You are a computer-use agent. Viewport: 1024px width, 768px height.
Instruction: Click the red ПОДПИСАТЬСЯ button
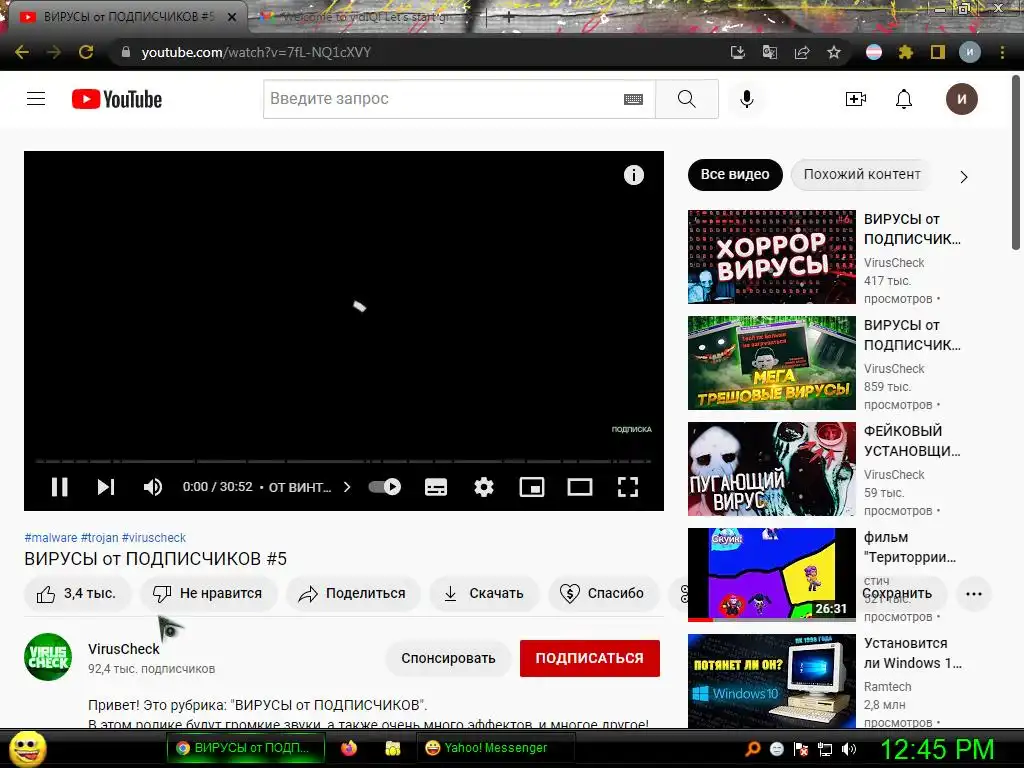590,658
